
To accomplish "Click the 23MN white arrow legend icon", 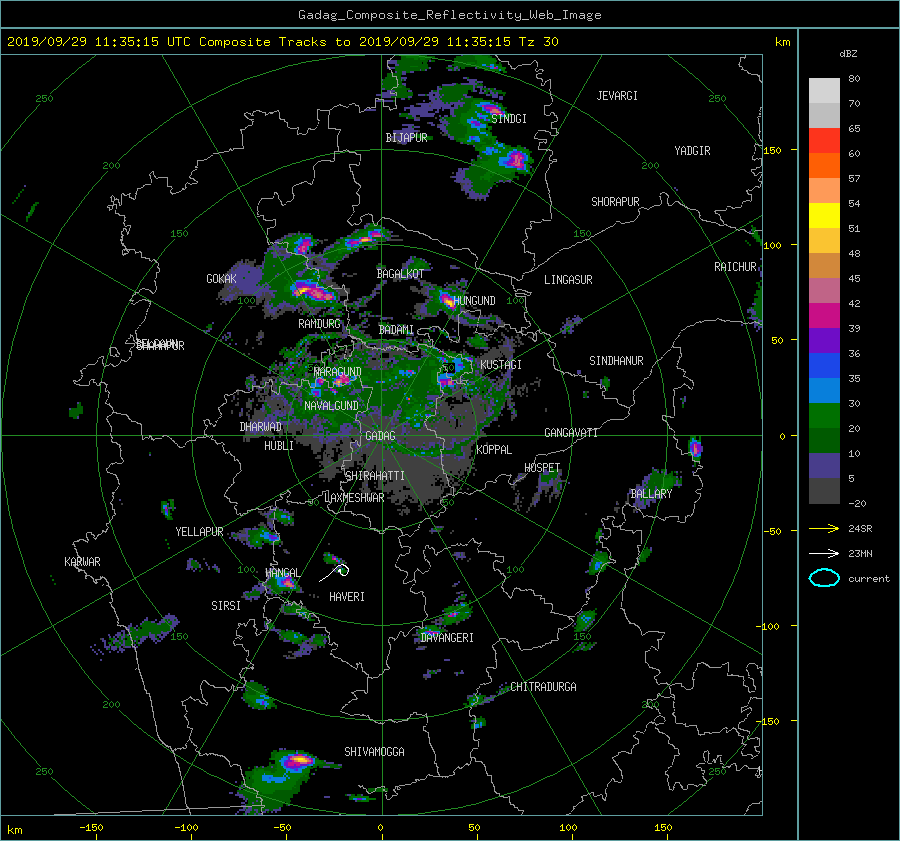I will click(x=824, y=553).
